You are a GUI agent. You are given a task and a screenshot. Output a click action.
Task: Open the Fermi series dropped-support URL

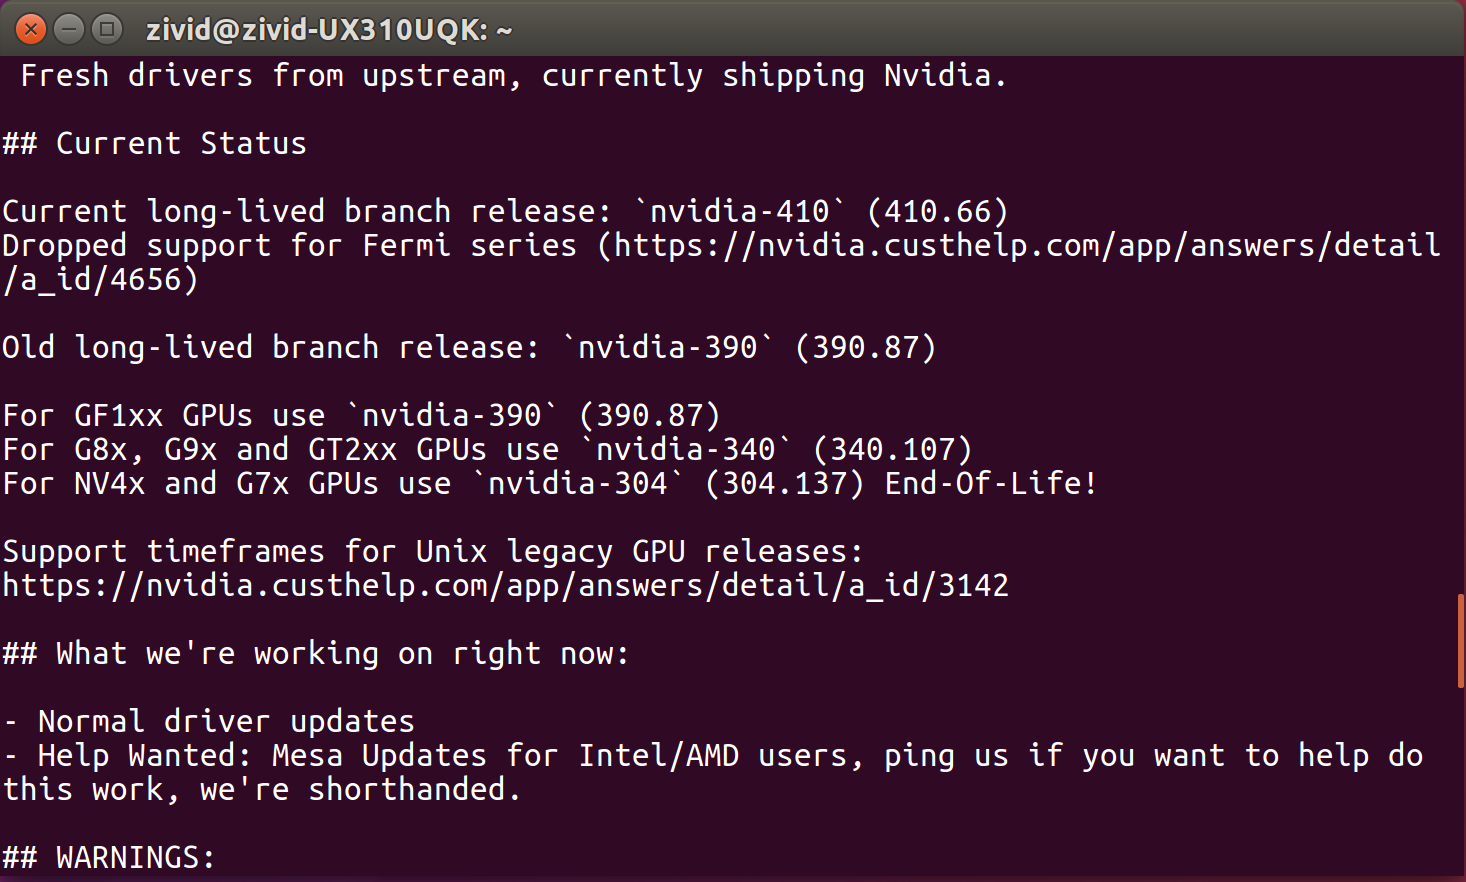(1026, 246)
